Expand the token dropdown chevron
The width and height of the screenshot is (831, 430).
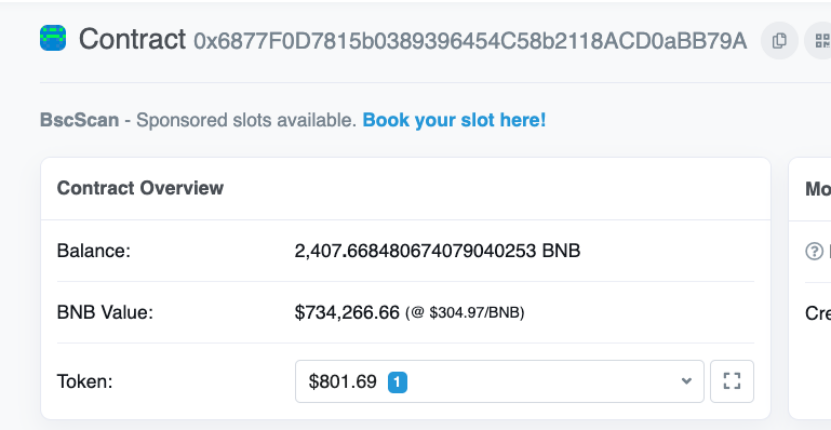point(686,381)
